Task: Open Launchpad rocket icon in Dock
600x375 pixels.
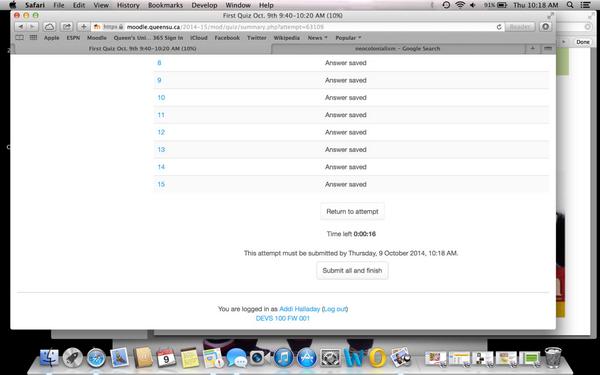Action: point(73,358)
